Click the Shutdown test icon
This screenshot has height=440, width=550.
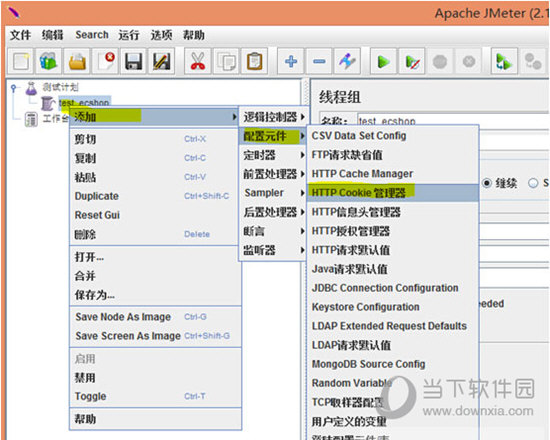tap(469, 61)
